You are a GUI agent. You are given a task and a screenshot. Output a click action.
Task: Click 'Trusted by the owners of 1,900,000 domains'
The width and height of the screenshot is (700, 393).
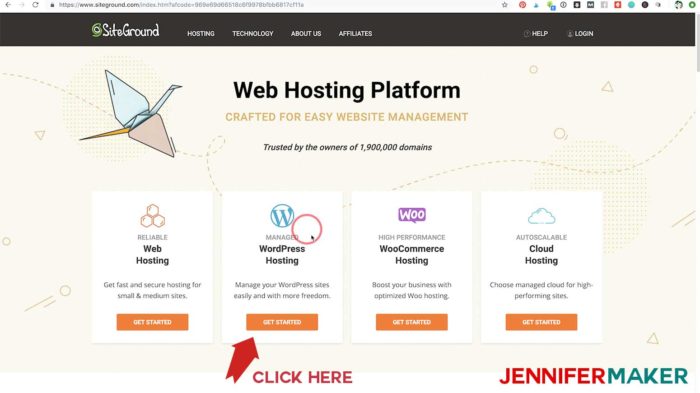tap(347, 147)
